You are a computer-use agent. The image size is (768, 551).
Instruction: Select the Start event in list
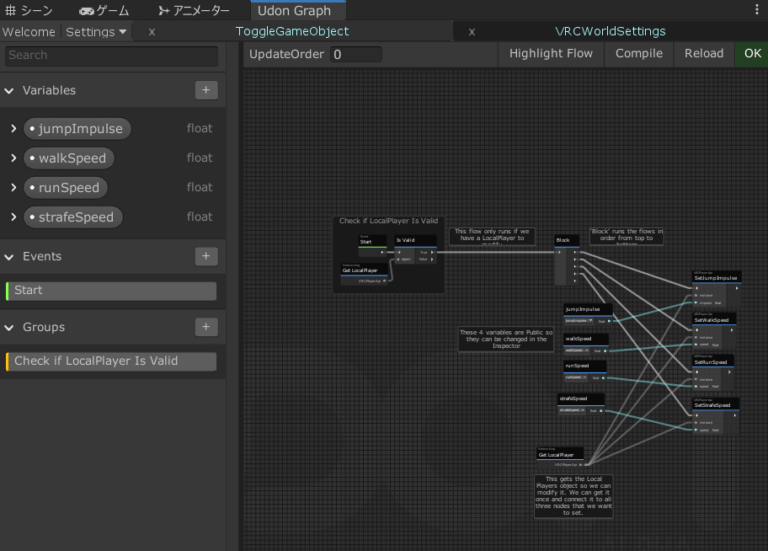coord(111,290)
